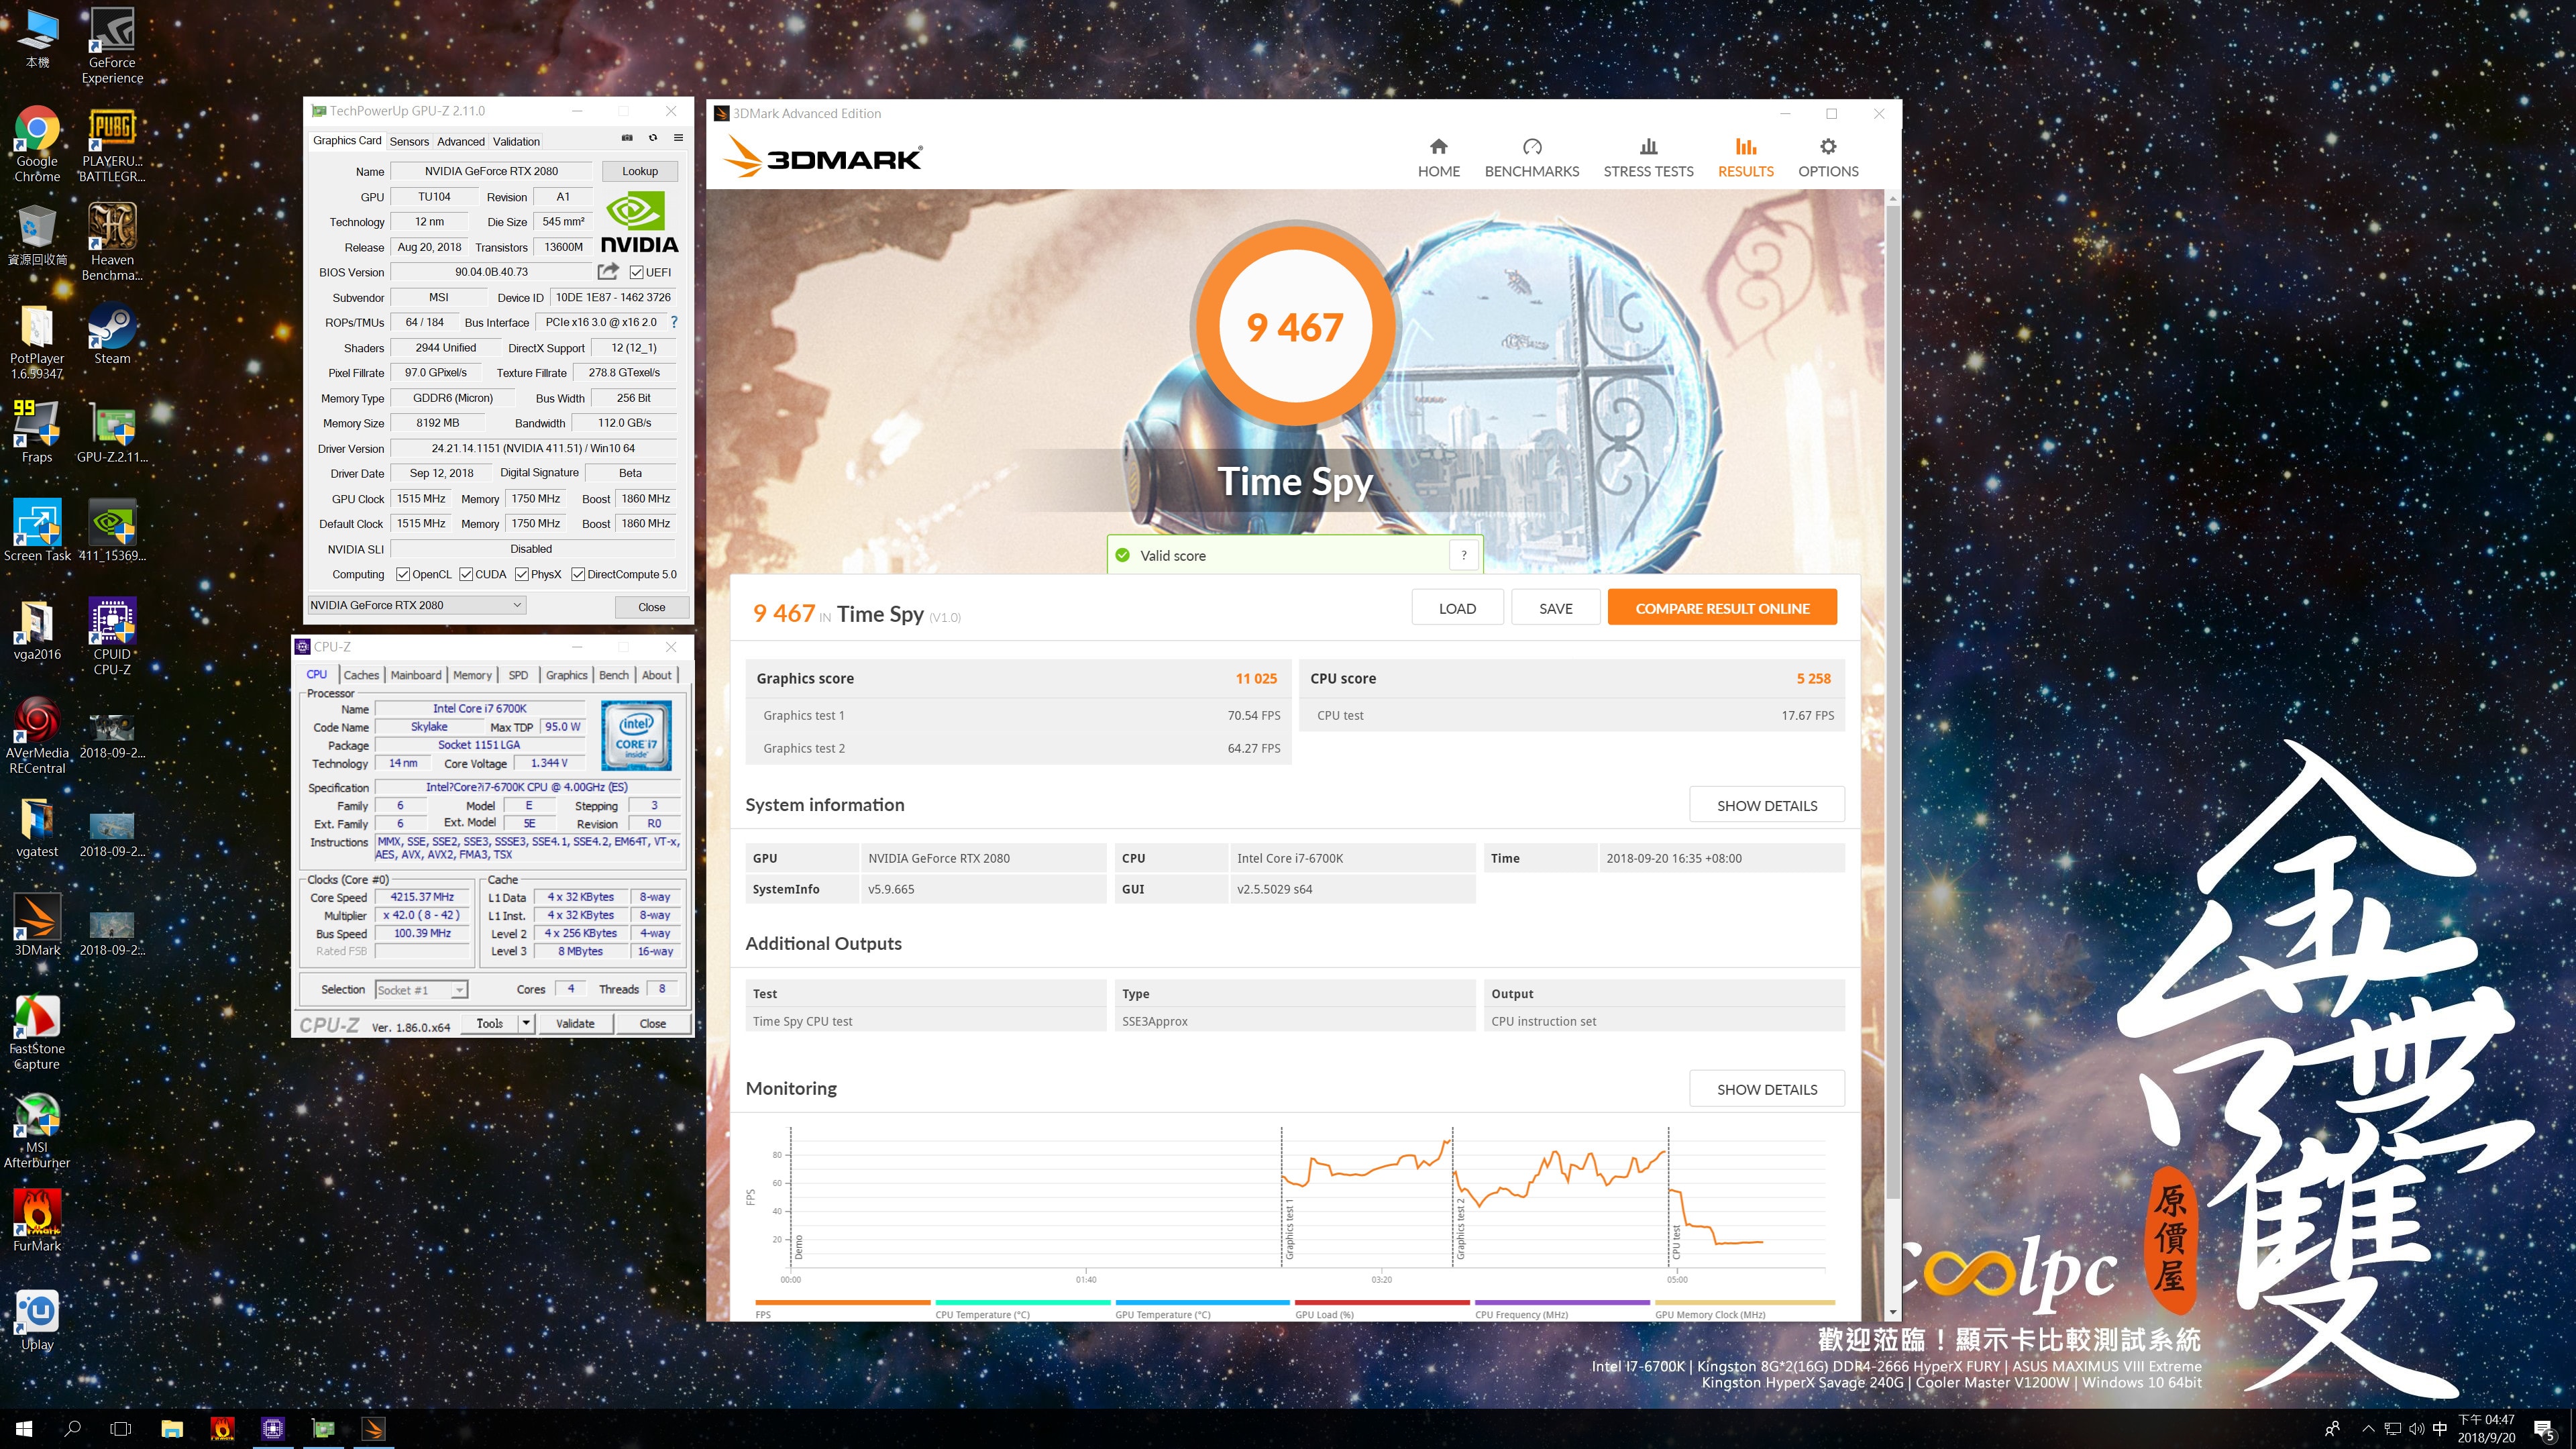
Task: Open File Explorer from the taskbar
Action: (172, 1429)
